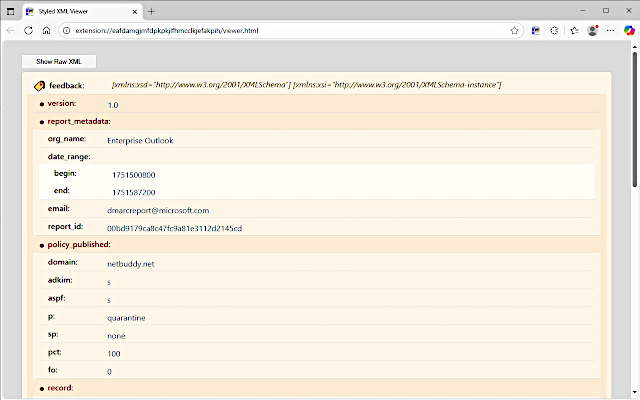Open the favorites list icon
The width and height of the screenshot is (640, 400).
(x=574, y=31)
